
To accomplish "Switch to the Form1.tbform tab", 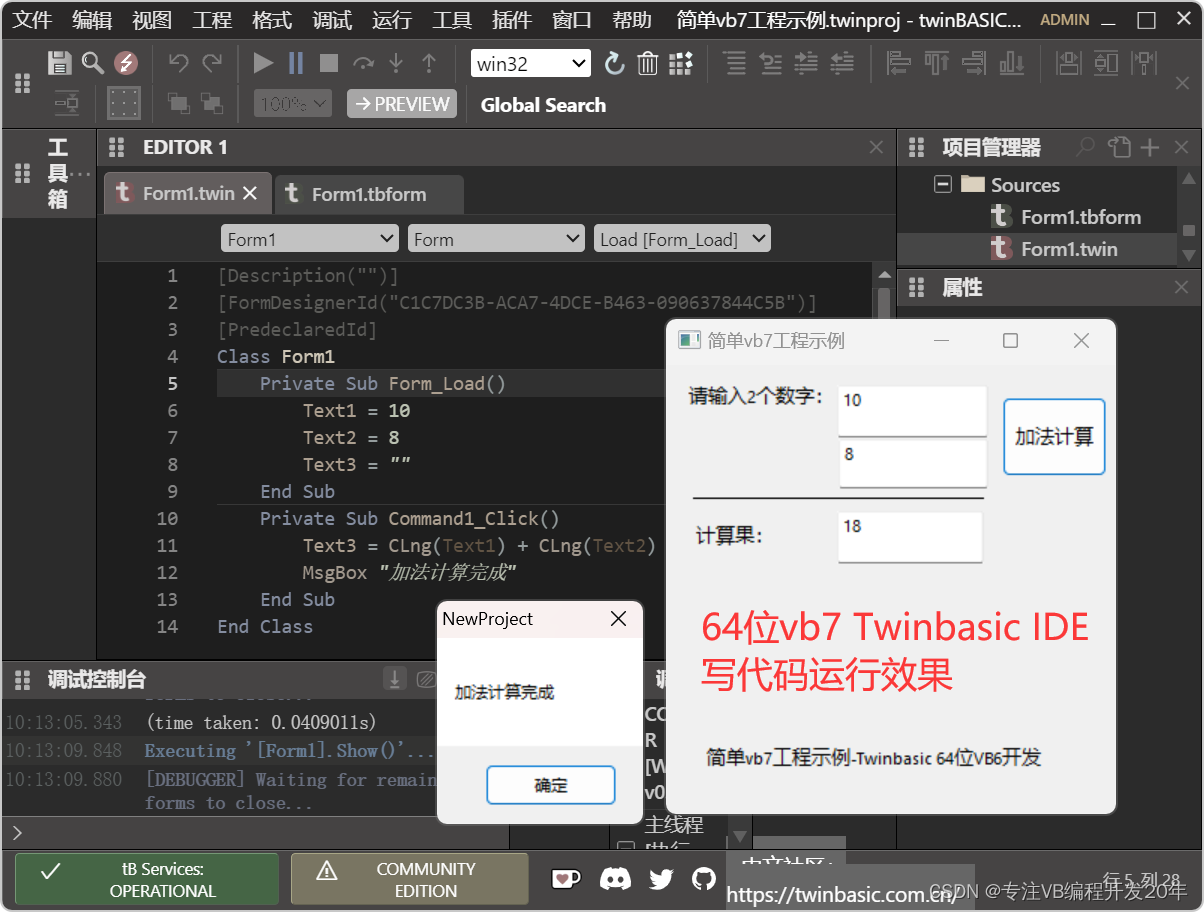I will click(x=369, y=194).
